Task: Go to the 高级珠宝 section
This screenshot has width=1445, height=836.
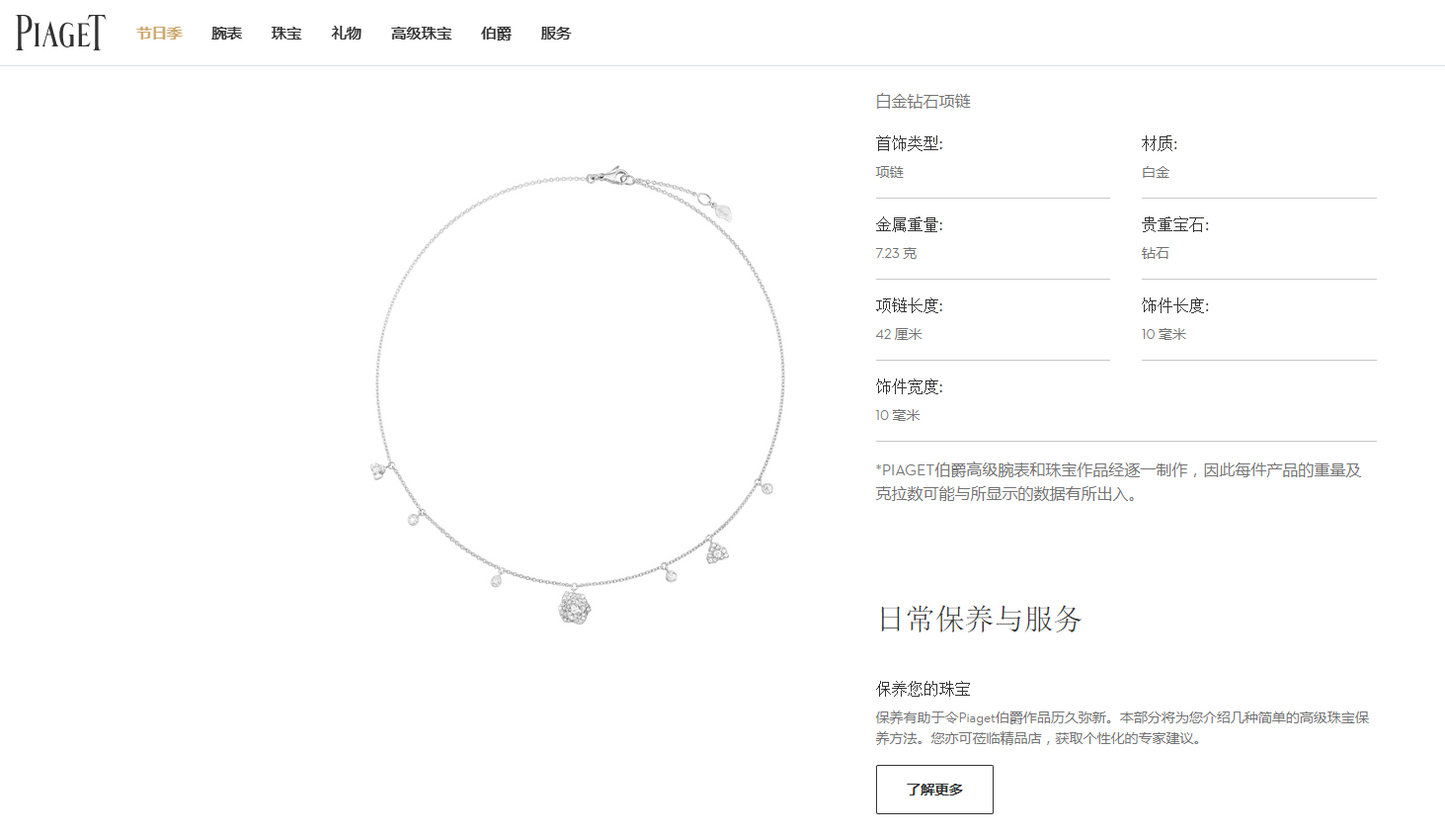Action: (x=421, y=34)
